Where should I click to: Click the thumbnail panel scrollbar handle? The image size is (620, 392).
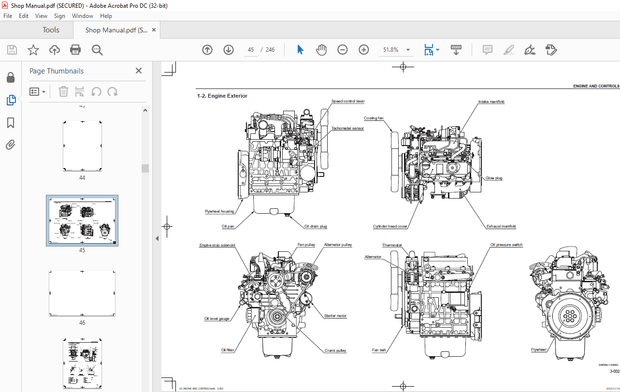(x=145, y=169)
